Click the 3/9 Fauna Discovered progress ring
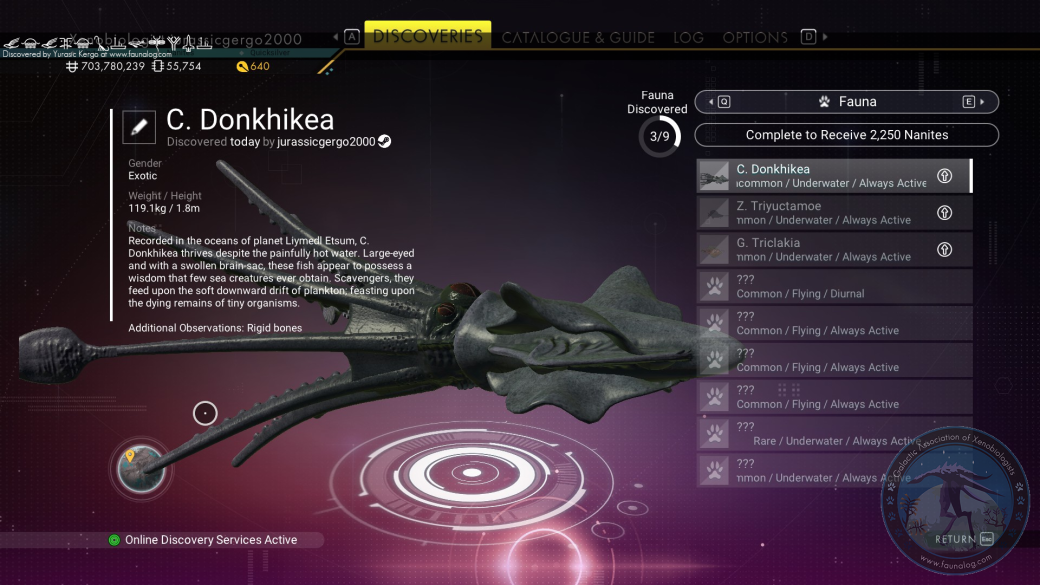This screenshot has height=585, width=1040. 659,137
